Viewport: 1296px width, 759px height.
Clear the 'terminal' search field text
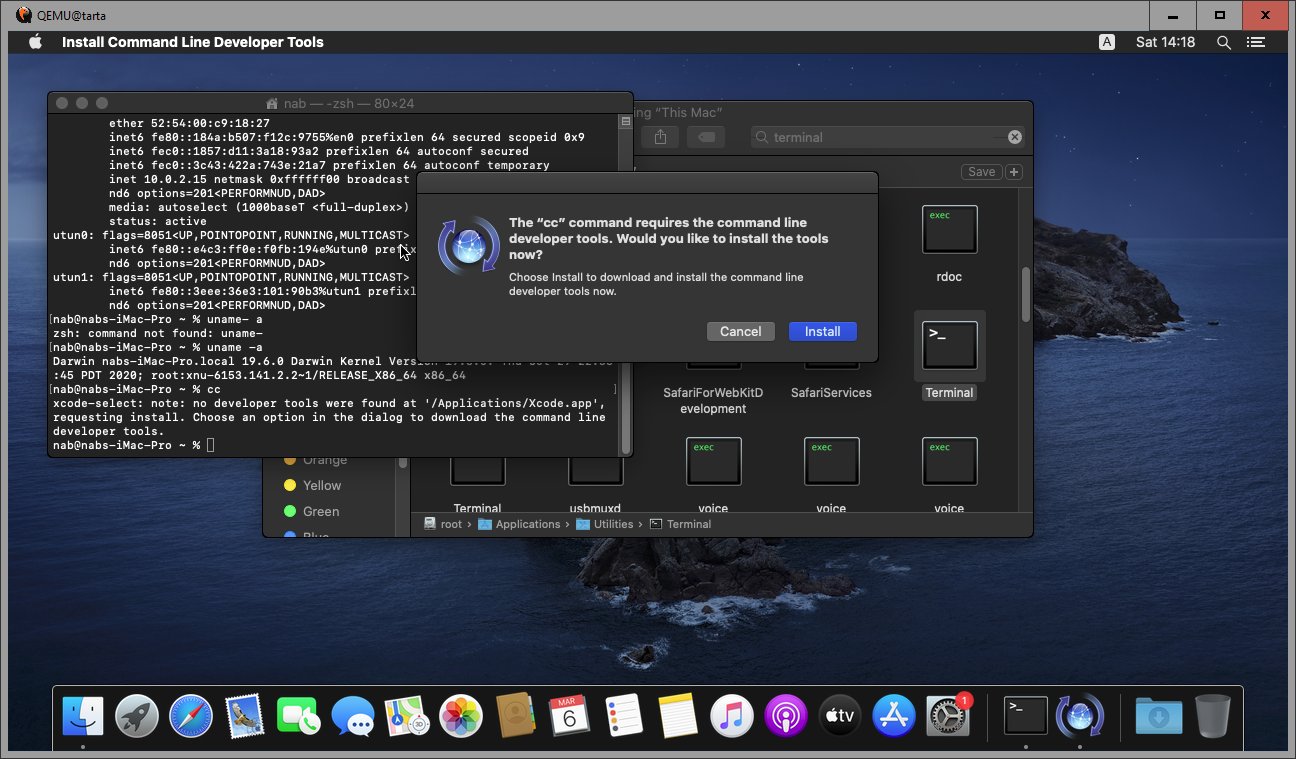[1014, 137]
